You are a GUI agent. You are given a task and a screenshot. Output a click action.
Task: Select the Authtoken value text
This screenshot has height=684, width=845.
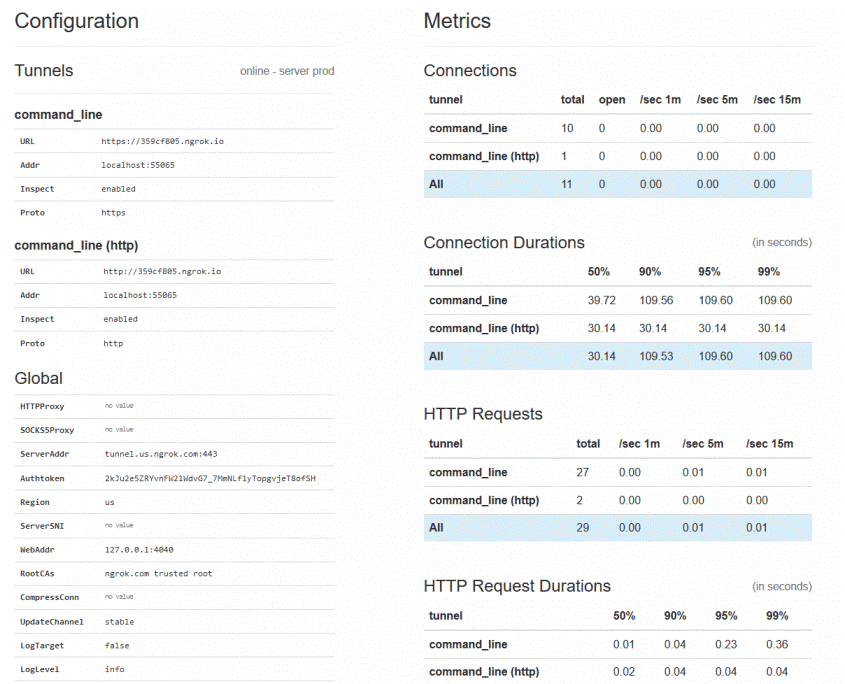point(210,478)
